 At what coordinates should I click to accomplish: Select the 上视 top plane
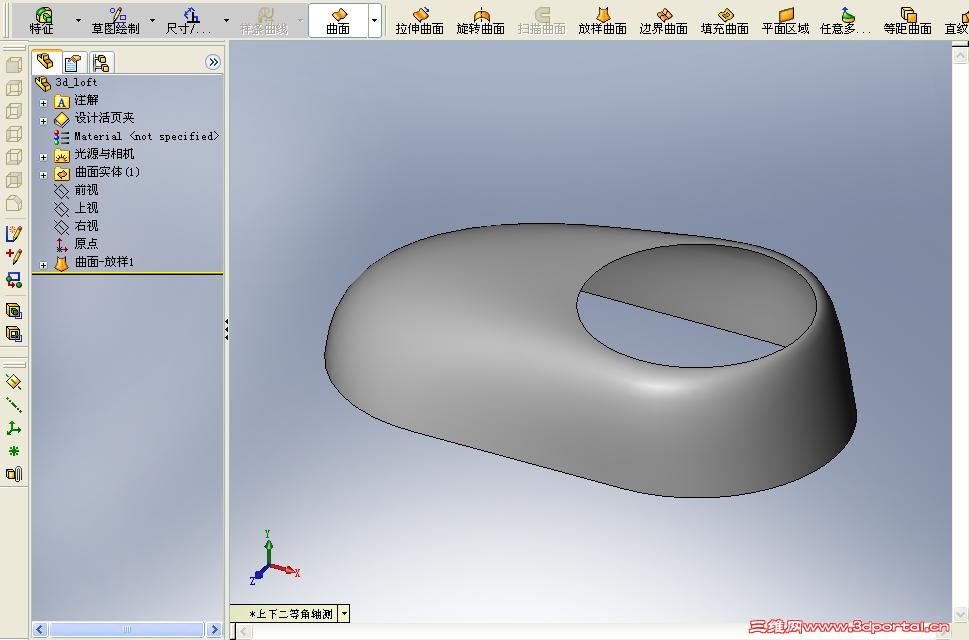(x=77, y=208)
